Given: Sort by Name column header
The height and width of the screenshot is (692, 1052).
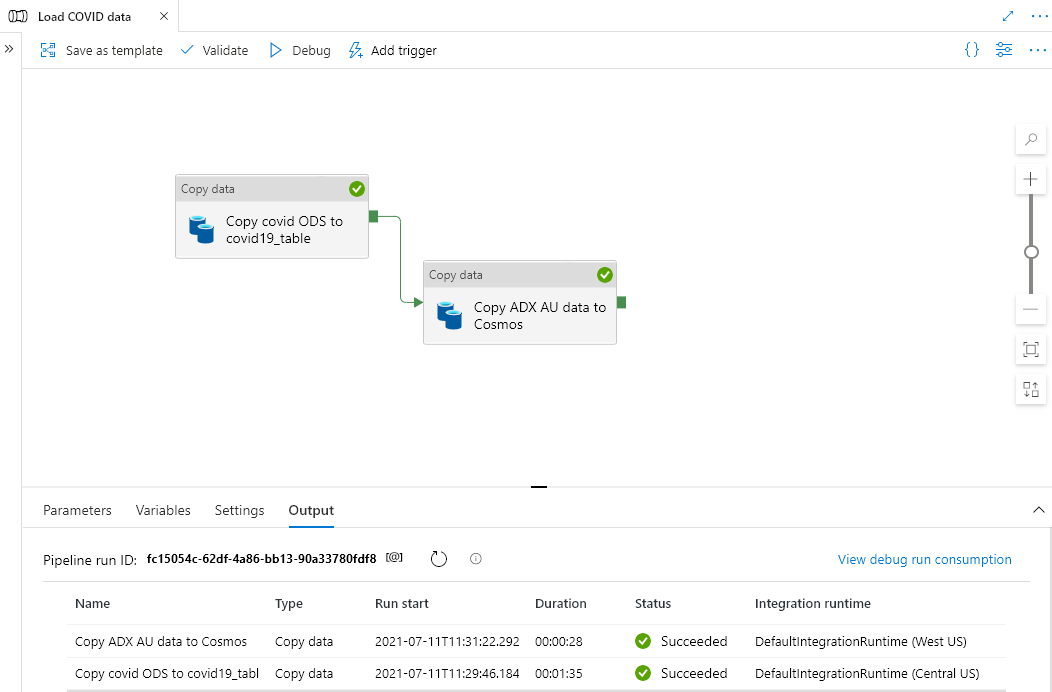Looking at the screenshot, I should (x=93, y=603).
